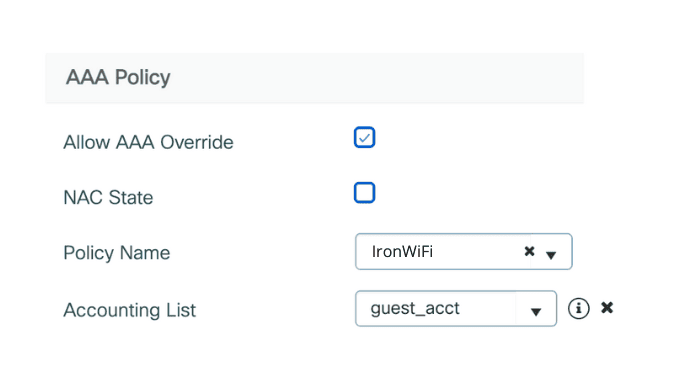
Task: Click the AAA Policy section header
Action: click(118, 77)
